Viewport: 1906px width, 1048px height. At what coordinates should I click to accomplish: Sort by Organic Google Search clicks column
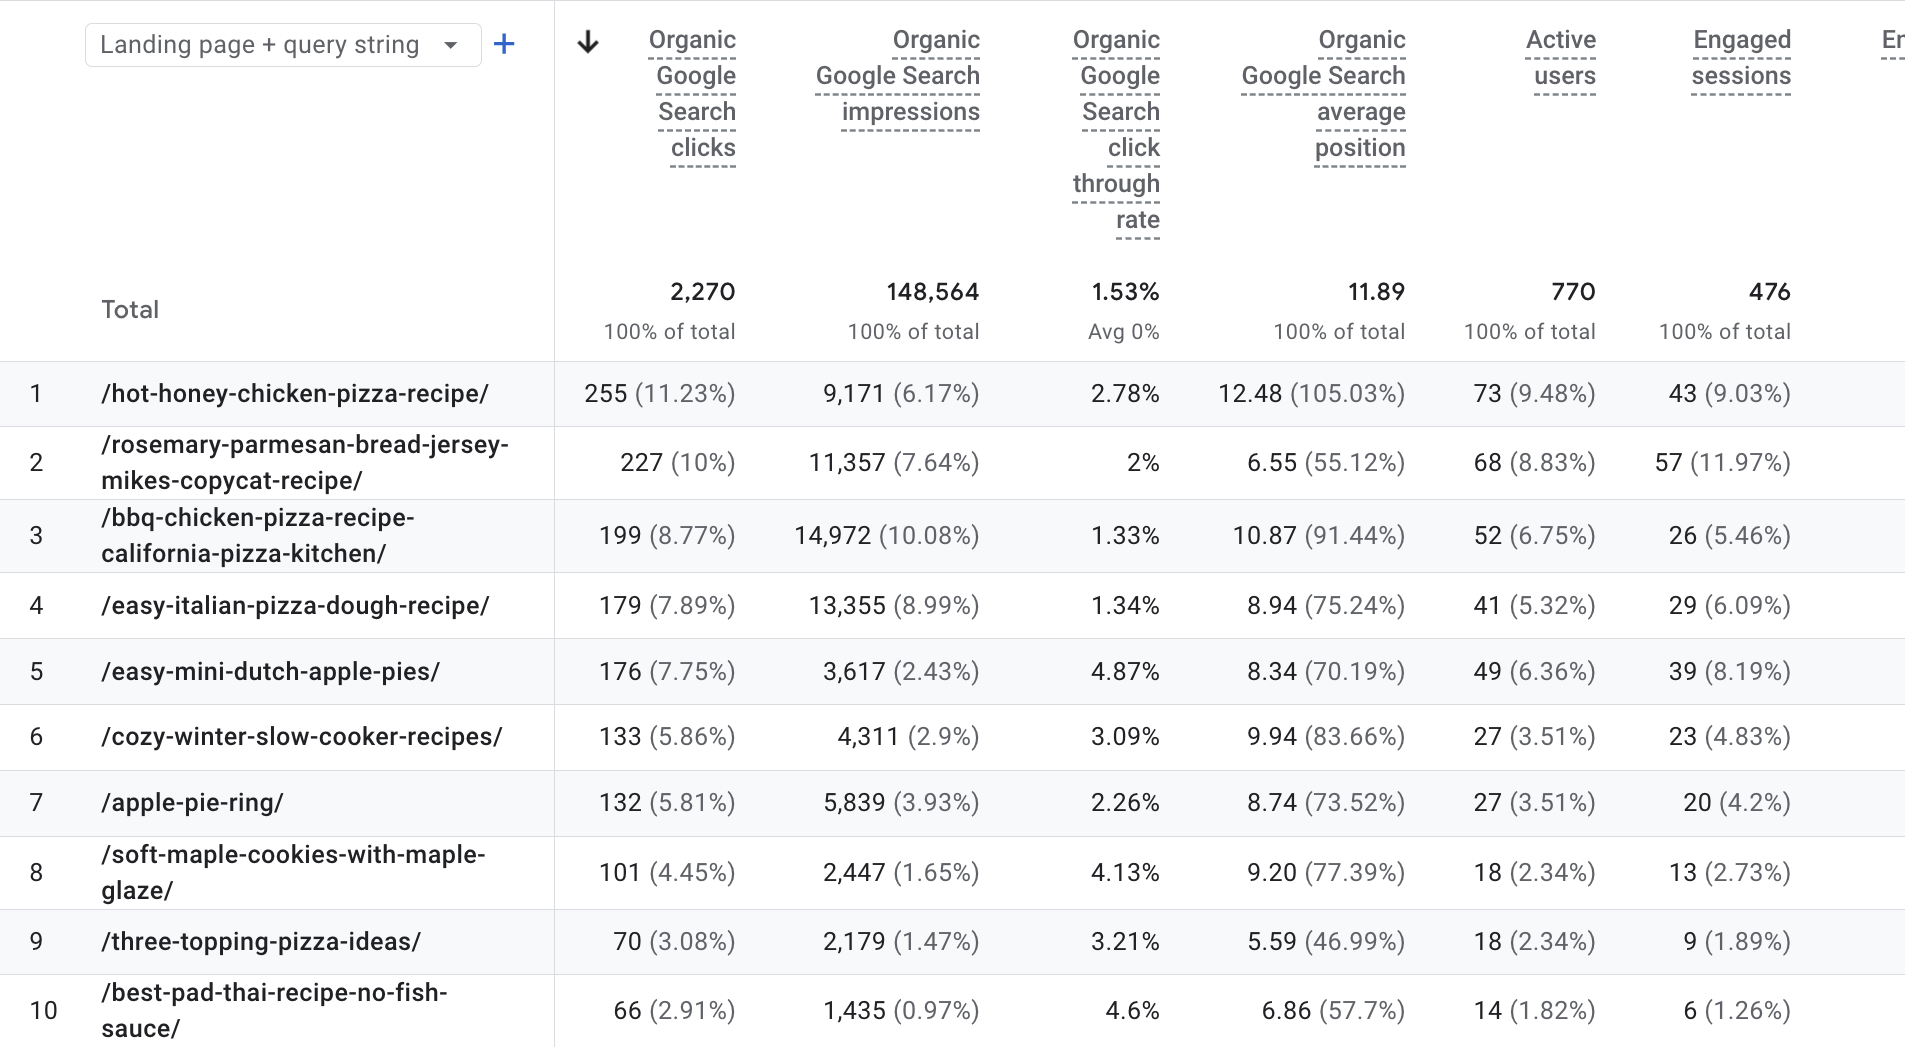pos(692,93)
